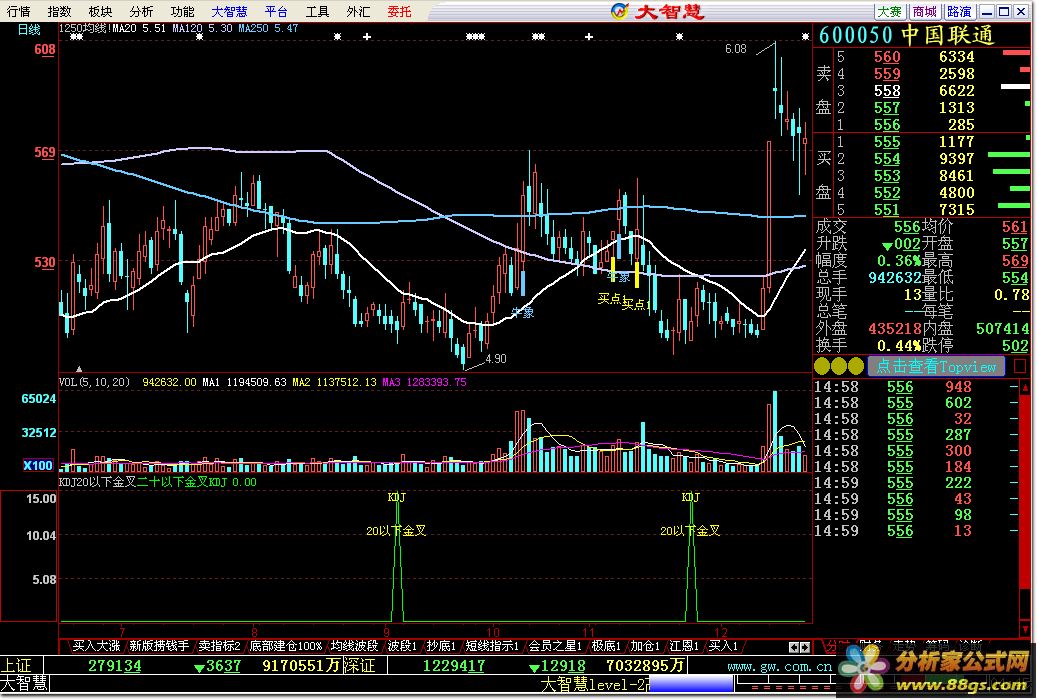
Task: Click 点击查看Topview button
Action: (x=936, y=366)
